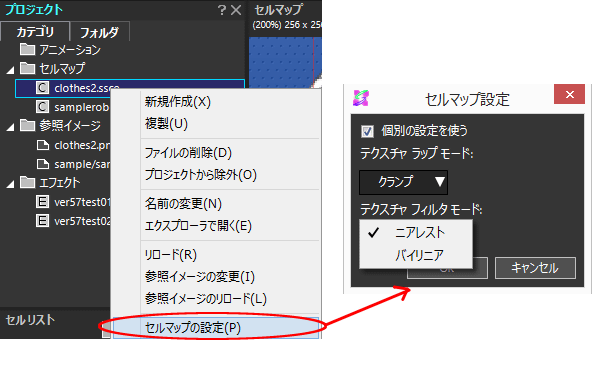Select ニアレスト filter mode option
The height and width of the screenshot is (380, 600).
tap(416, 233)
